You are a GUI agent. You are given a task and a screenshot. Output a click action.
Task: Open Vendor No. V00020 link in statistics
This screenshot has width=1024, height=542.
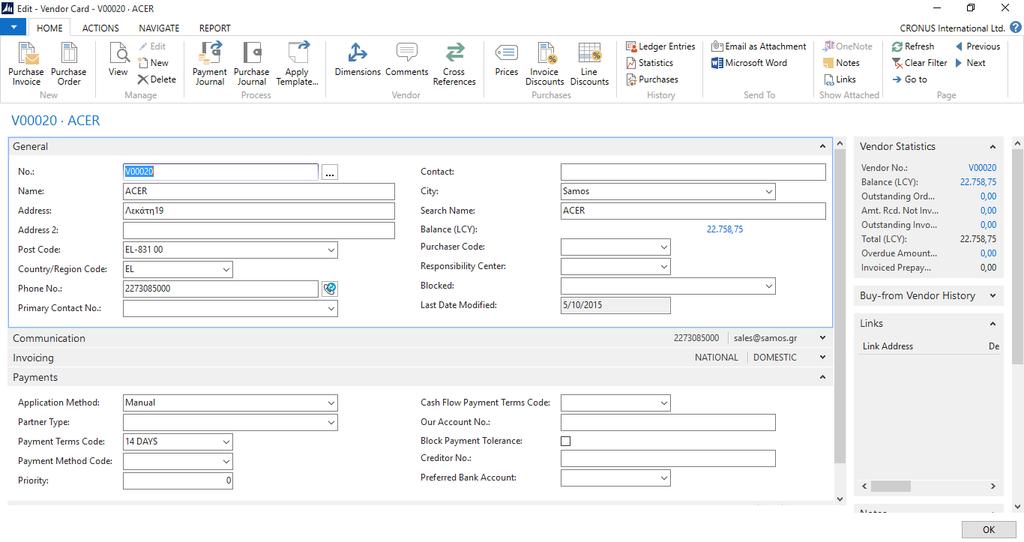pyautogui.click(x=982, y=168)
